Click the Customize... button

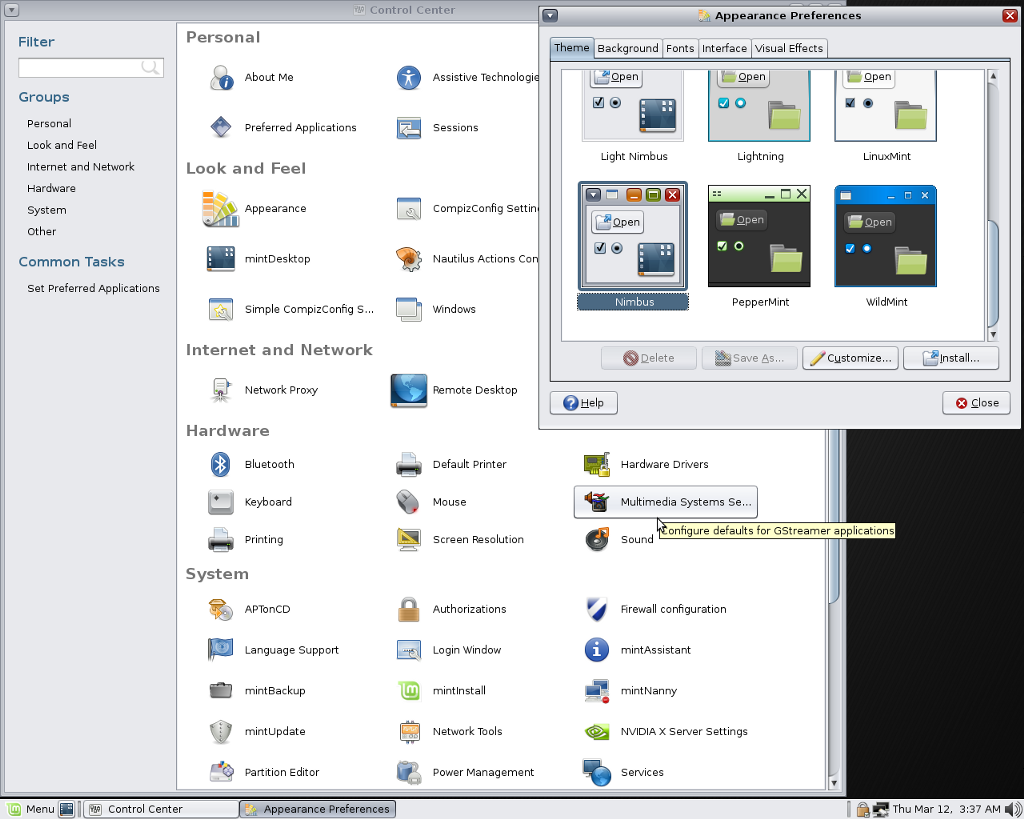[850, 358]
